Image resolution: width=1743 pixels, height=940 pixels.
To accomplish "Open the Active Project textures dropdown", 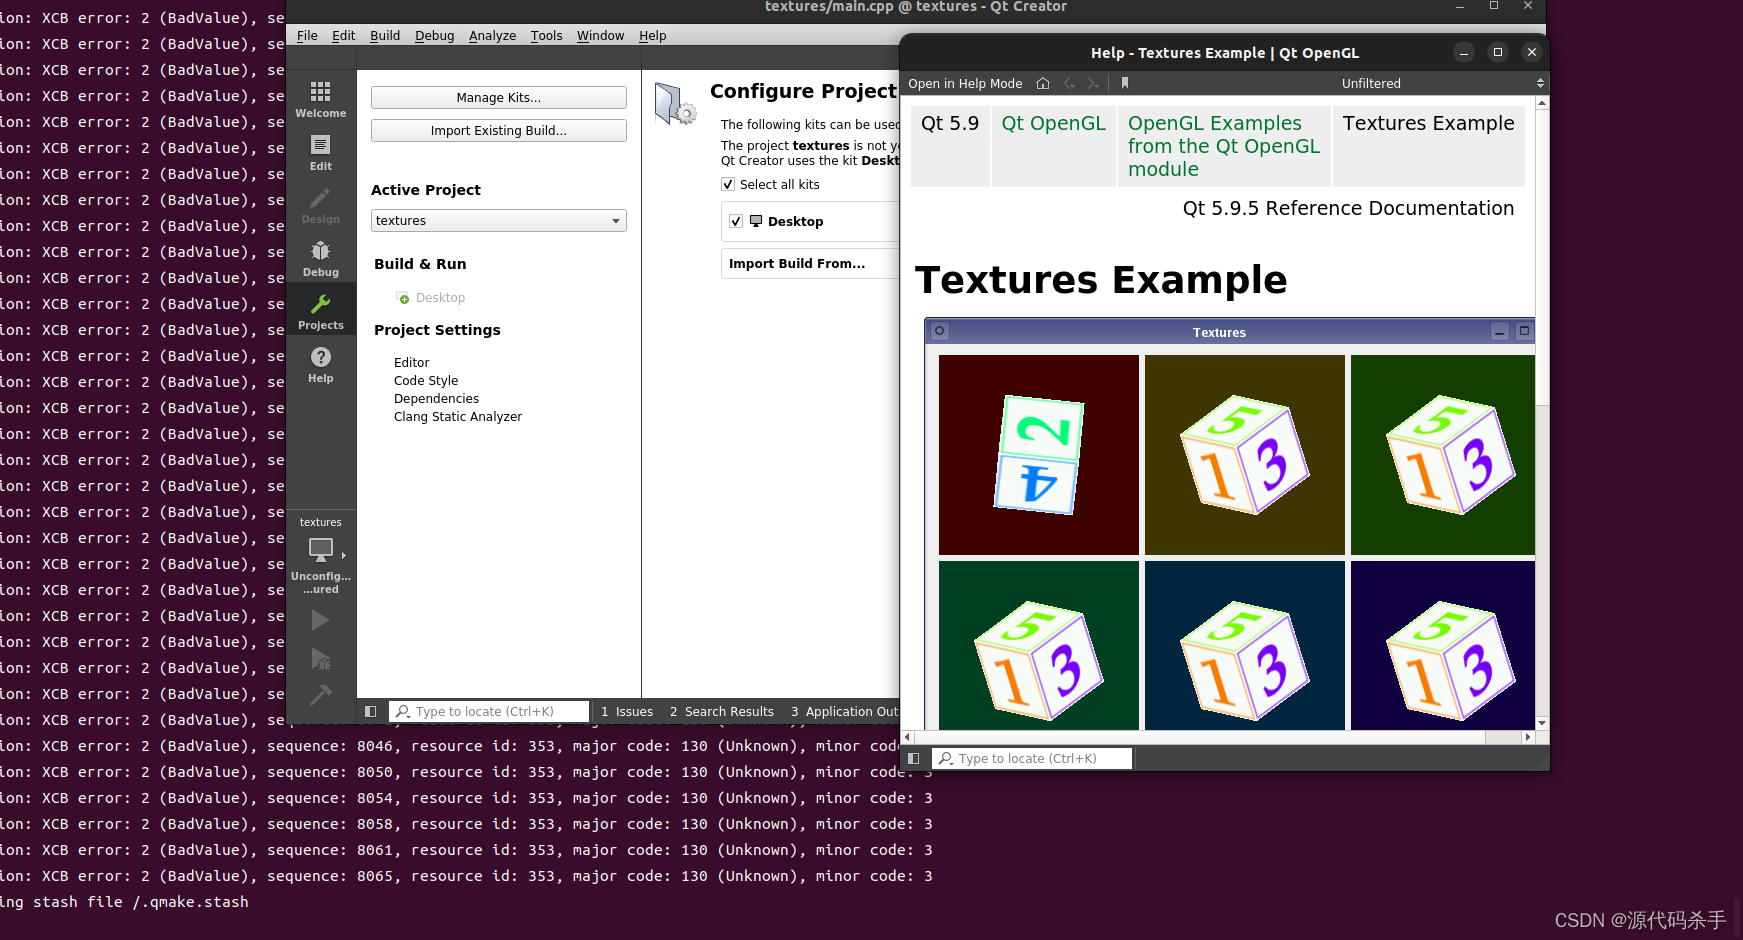I will [x=498, y=220].
